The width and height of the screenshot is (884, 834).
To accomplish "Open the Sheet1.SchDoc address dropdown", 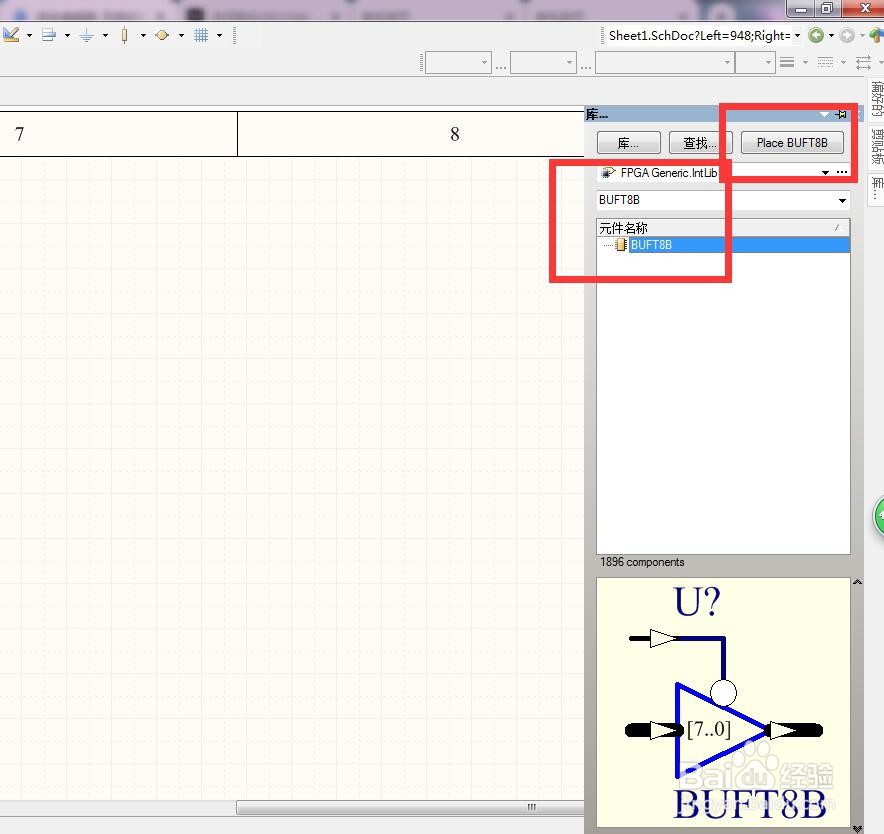I will [797, 36].
